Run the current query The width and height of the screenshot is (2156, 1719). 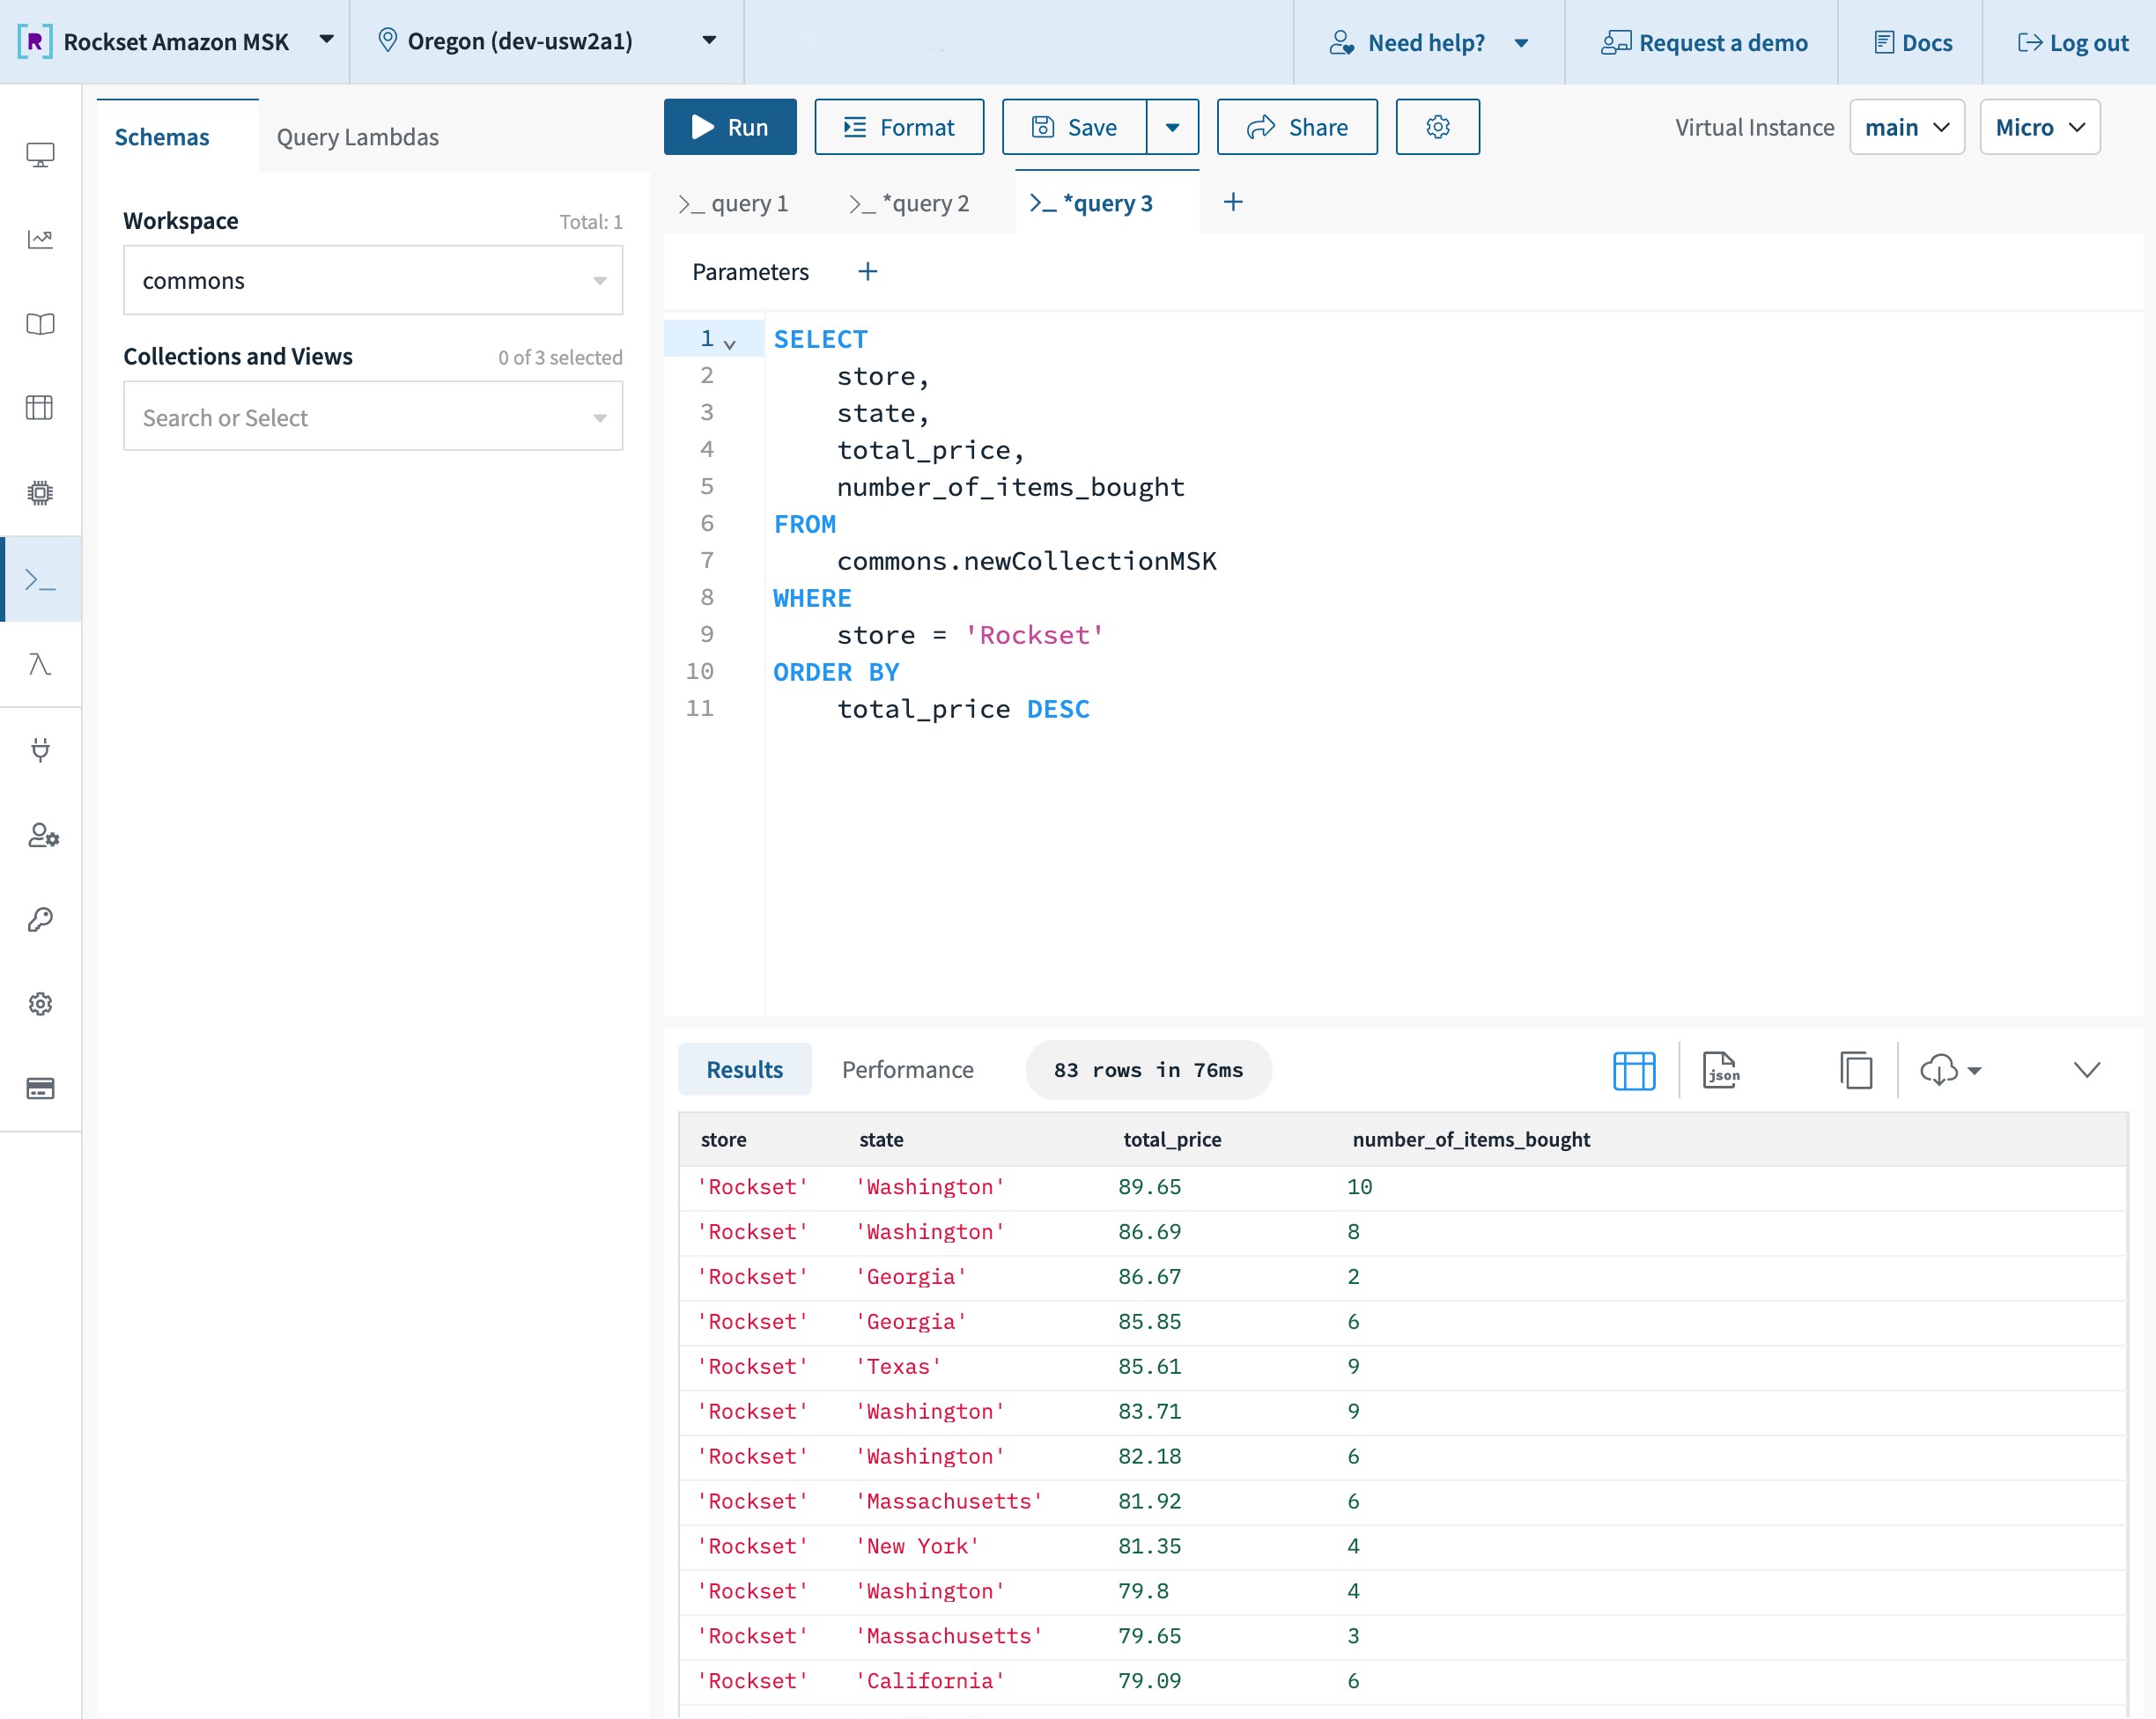click(x=730, y=127)
